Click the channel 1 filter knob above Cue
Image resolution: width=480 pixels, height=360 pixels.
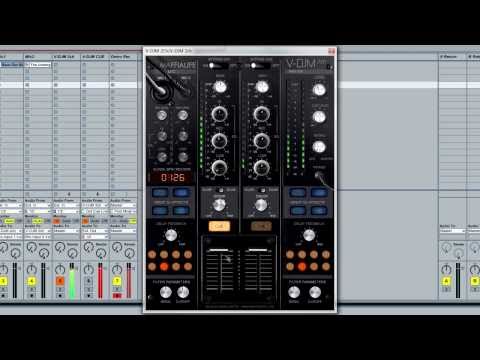point(219,205)
